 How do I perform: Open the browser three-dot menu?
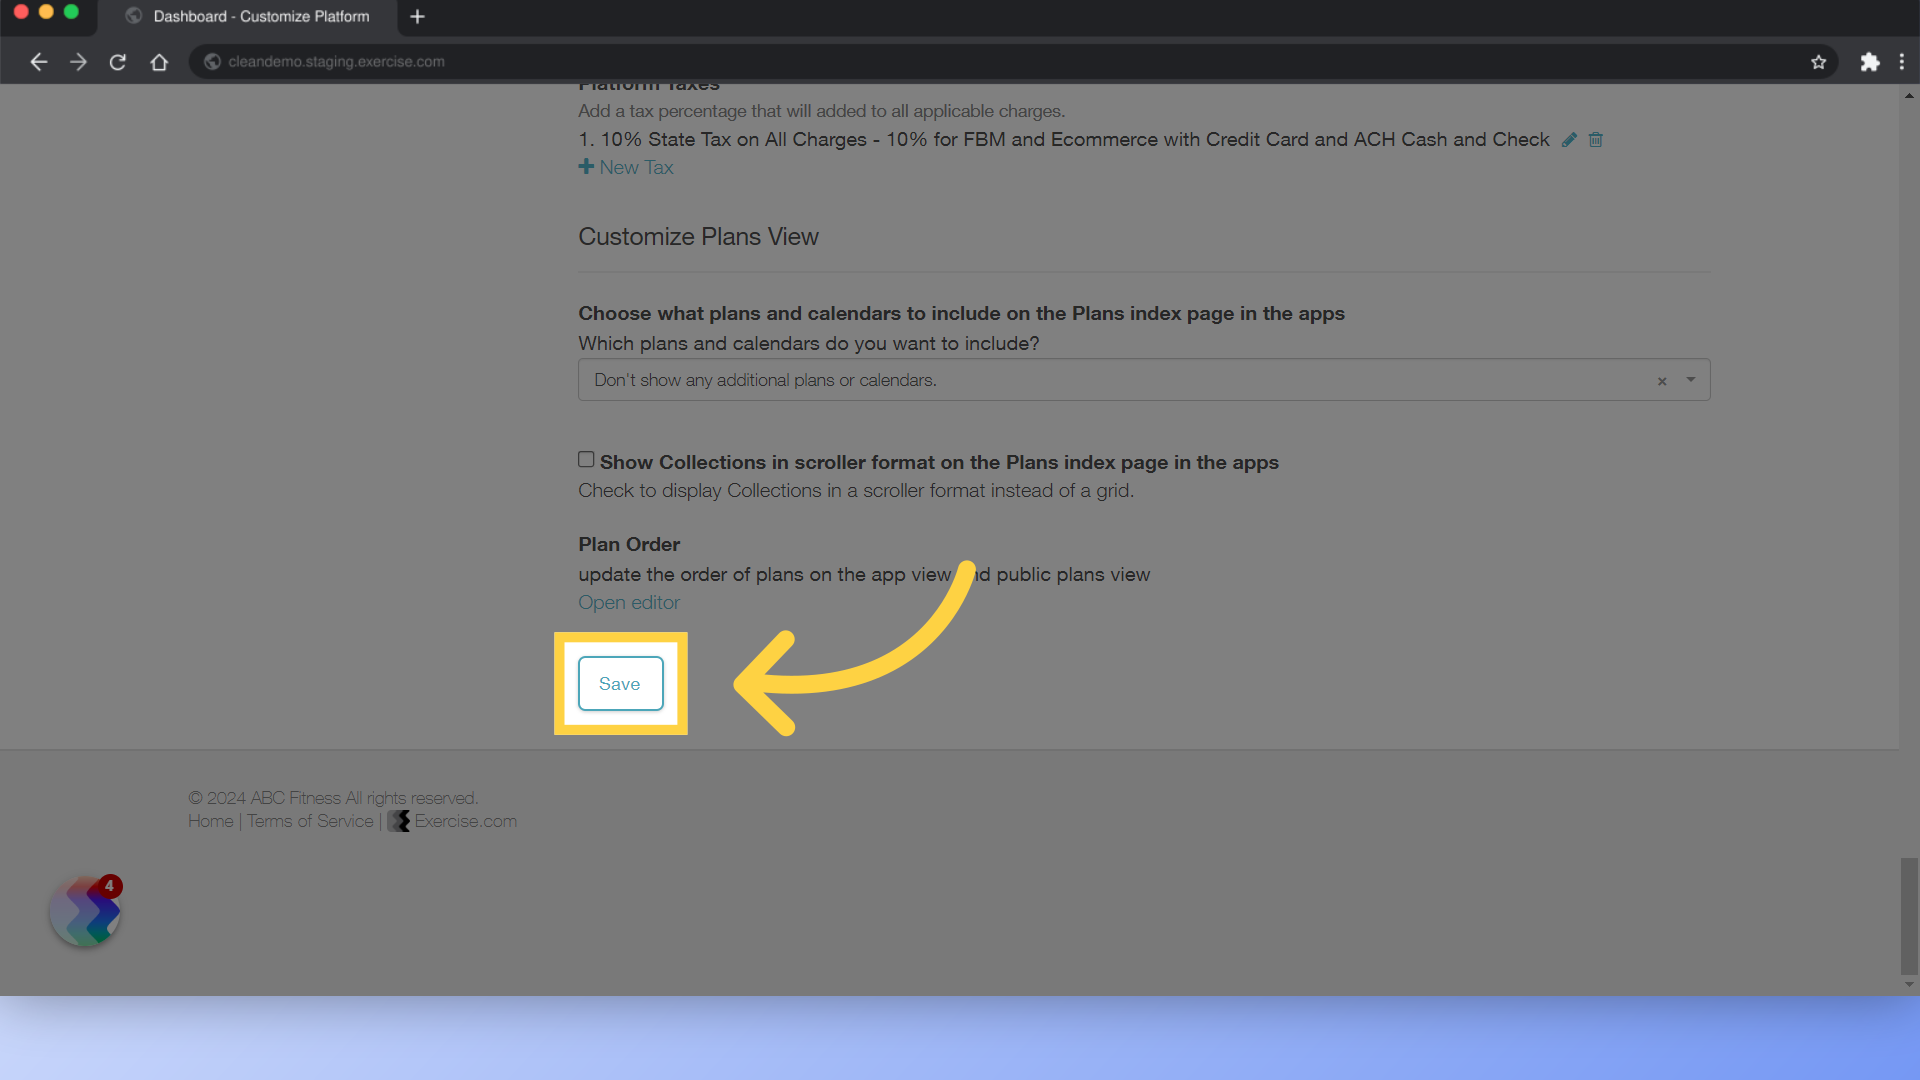[x=1901, y=62]
